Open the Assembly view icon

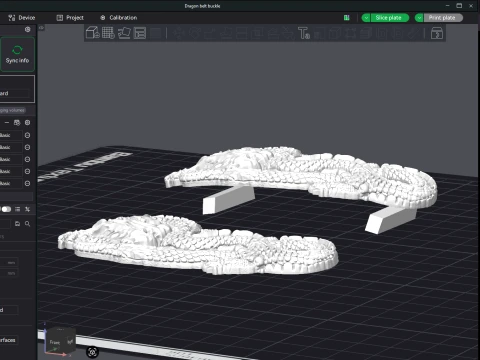click(x=437, y=33)
